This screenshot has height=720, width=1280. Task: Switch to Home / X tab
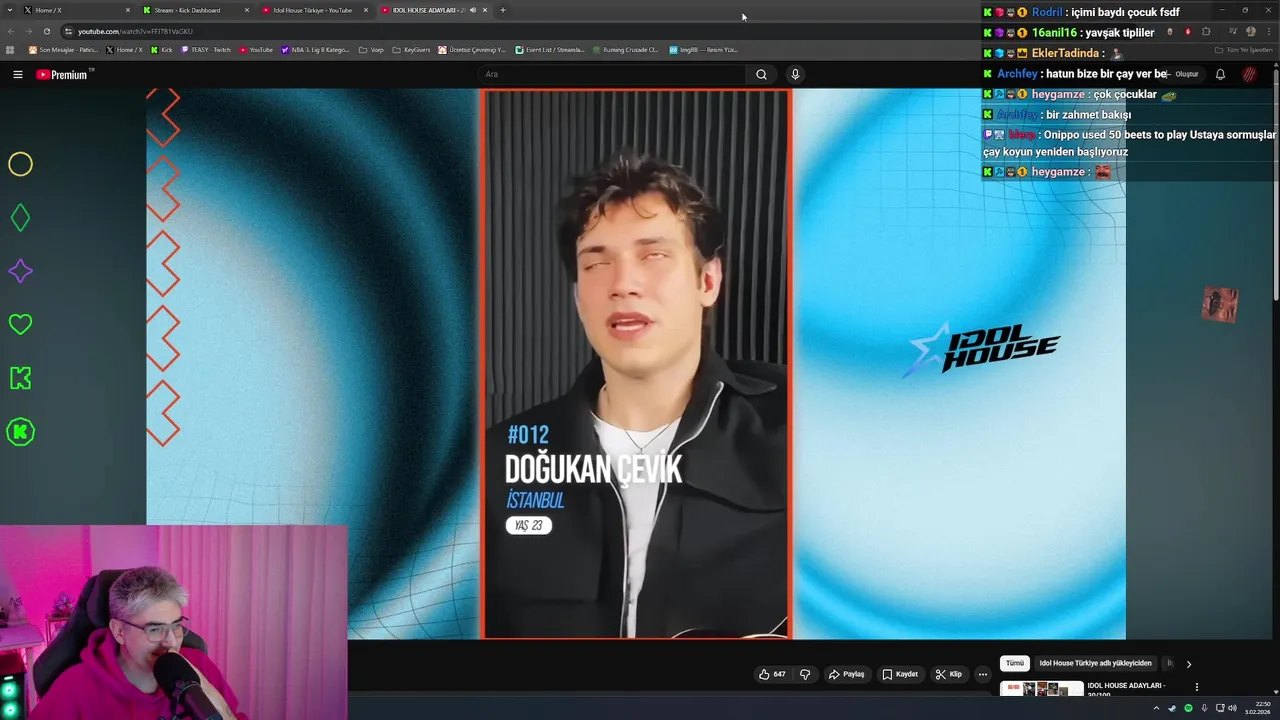point(77,10)
